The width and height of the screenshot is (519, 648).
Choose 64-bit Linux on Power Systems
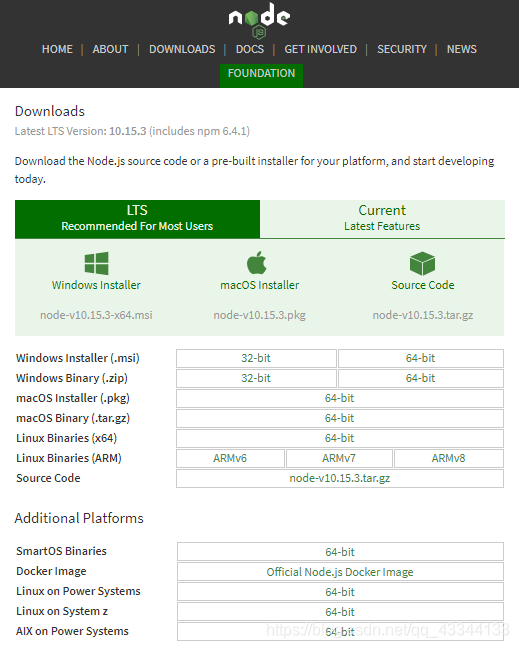click(340, 592)
